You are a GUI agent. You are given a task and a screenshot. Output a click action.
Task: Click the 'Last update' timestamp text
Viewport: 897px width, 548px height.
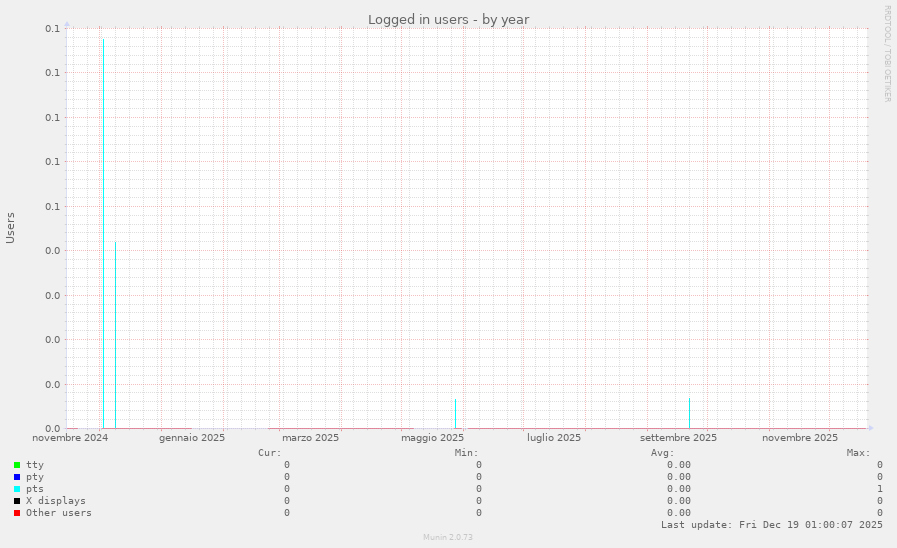click(x=771, y=524)
